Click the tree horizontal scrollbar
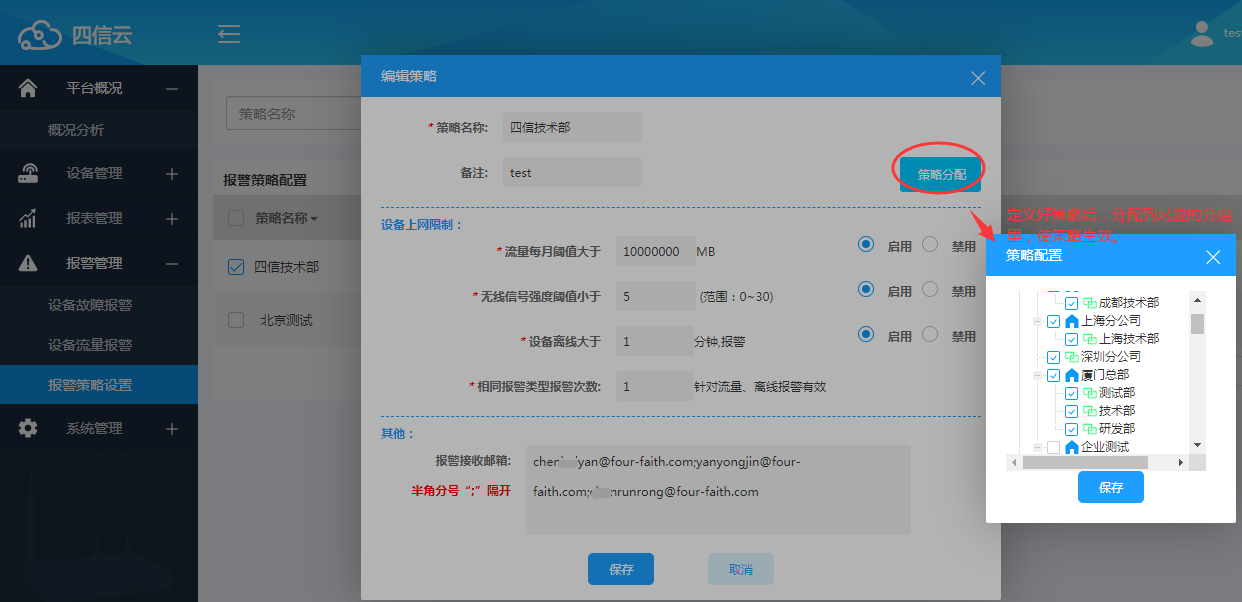The image size is (1242, 602). (1085, 463)
